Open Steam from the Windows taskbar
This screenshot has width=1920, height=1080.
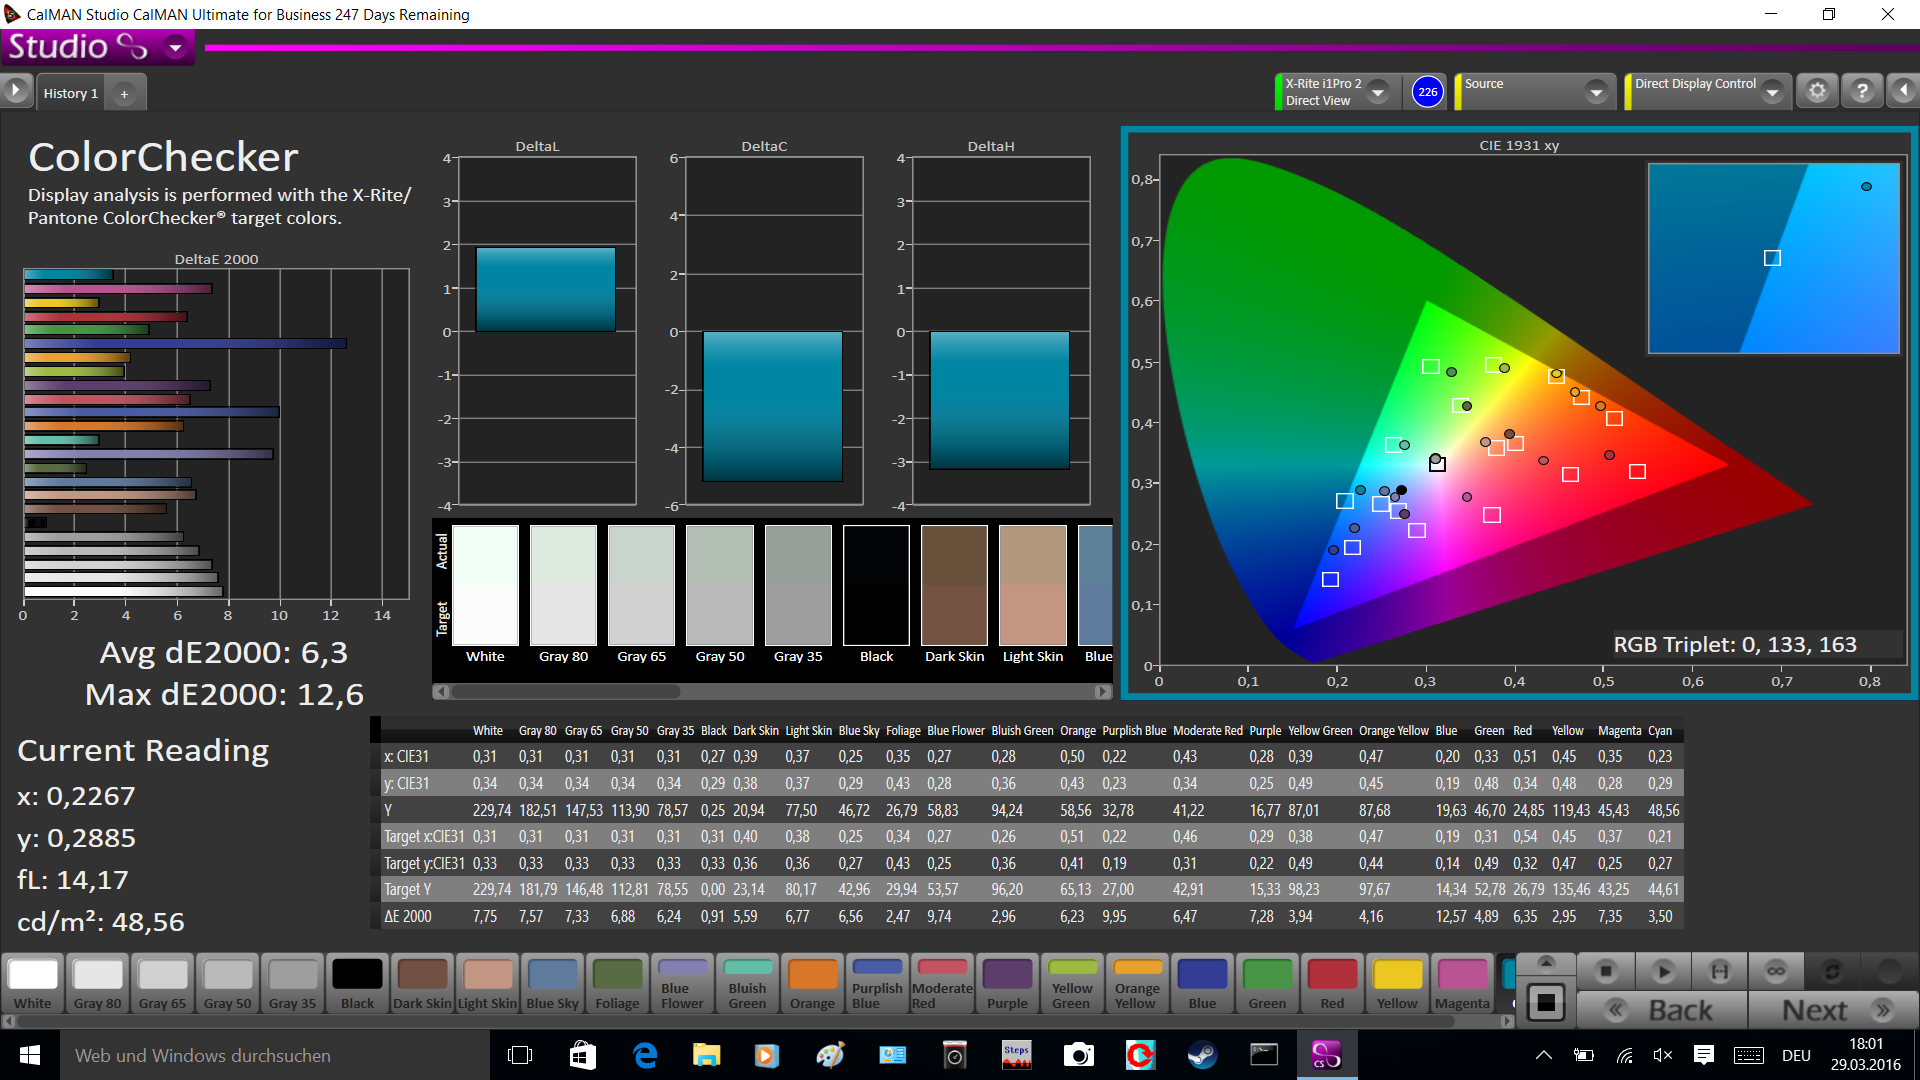[1201, 1055]
